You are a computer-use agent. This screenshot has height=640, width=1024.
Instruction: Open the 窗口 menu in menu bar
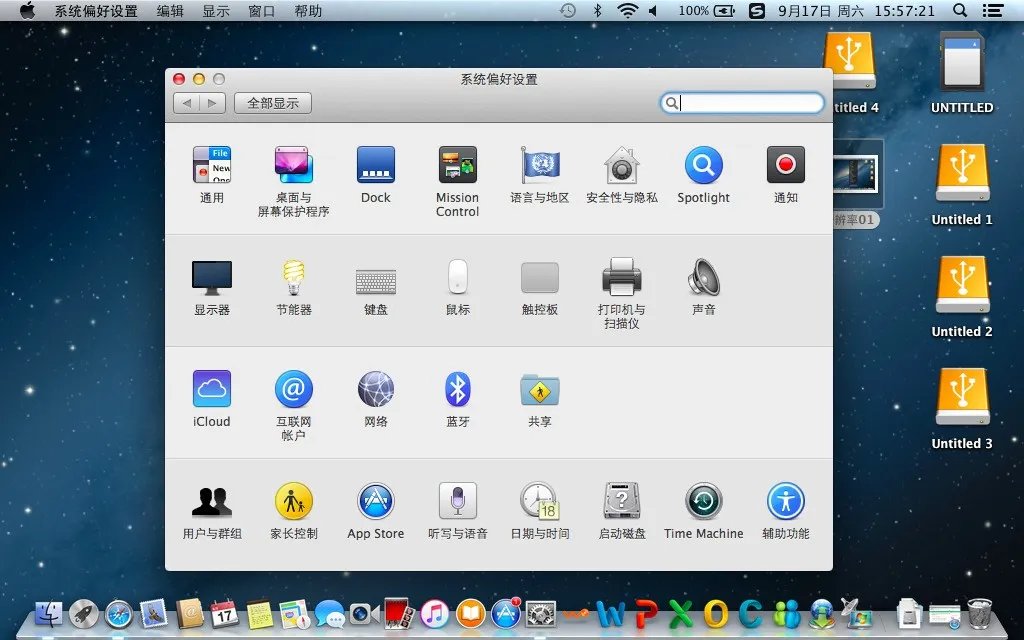tap(261, 11)
